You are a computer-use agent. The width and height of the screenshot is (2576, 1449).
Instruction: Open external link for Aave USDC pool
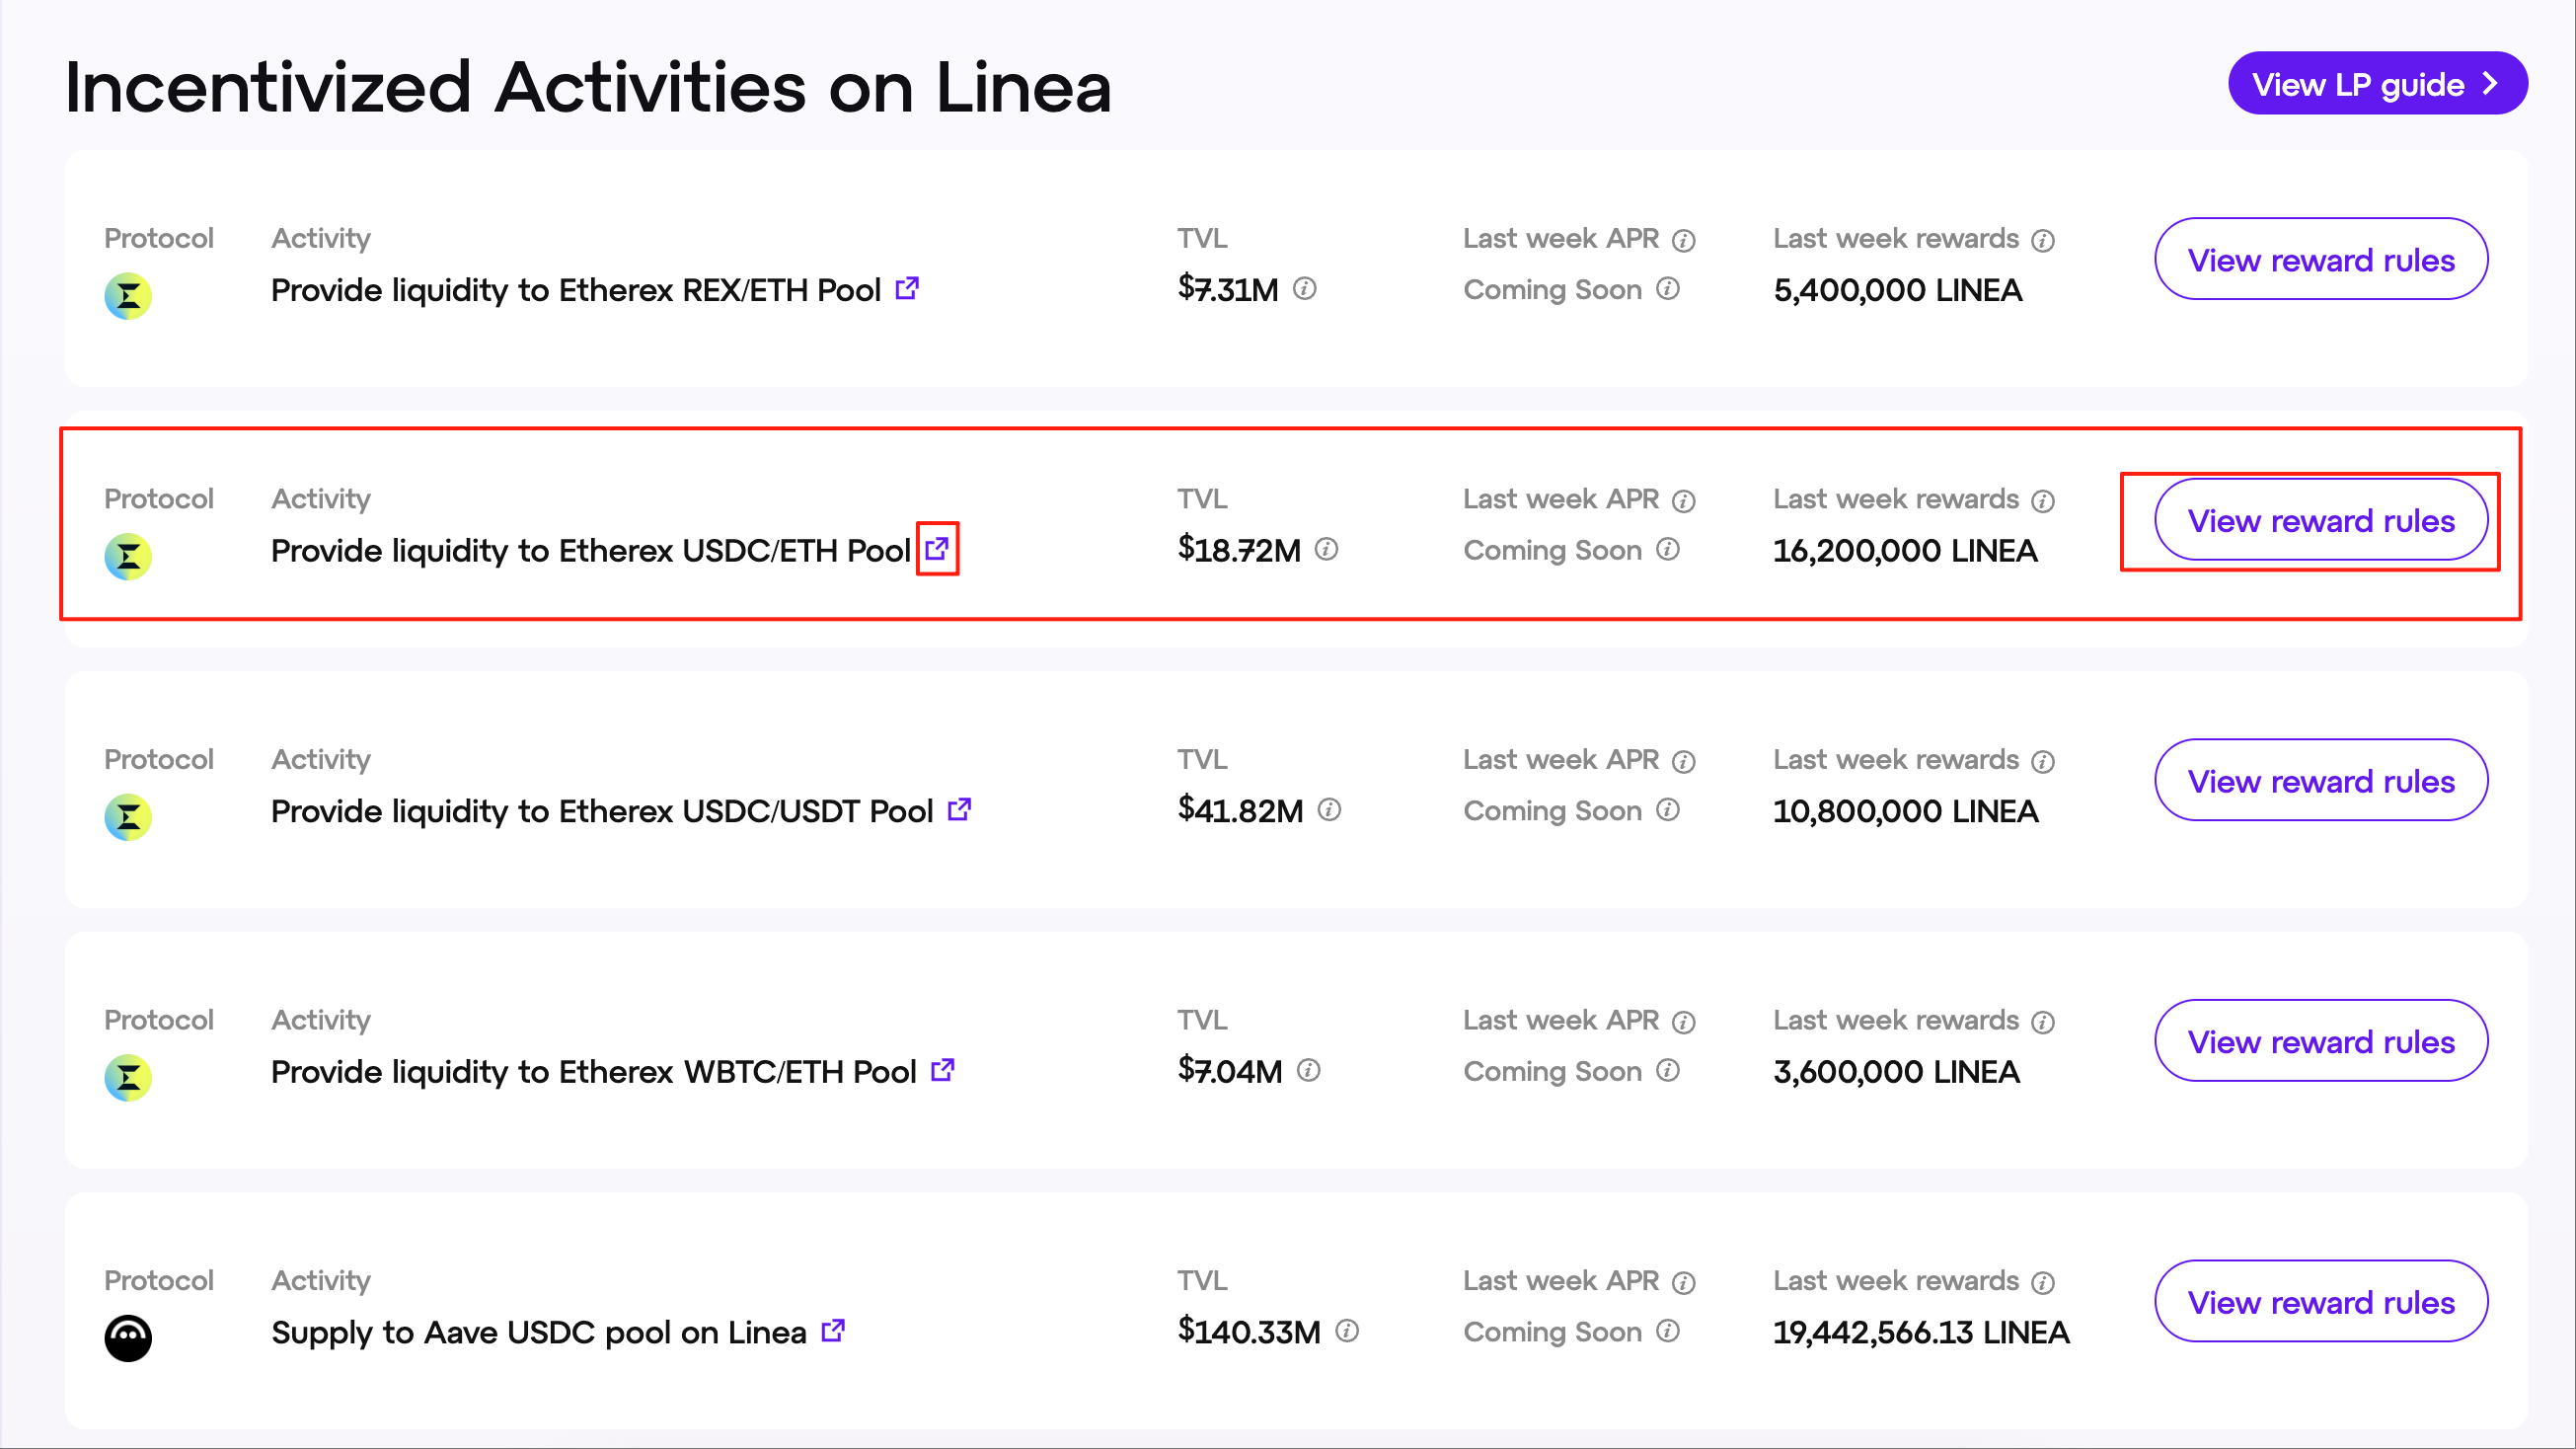tap(832, 1331)
